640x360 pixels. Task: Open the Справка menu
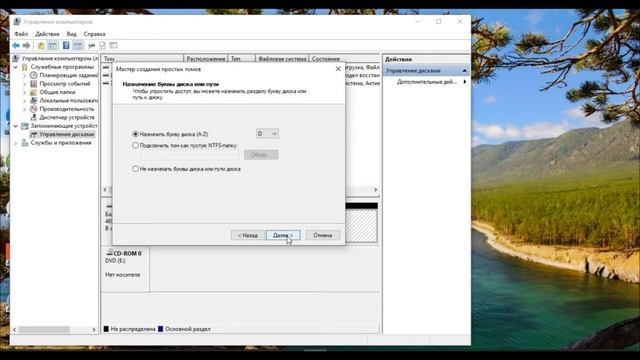tap(94, 34)
